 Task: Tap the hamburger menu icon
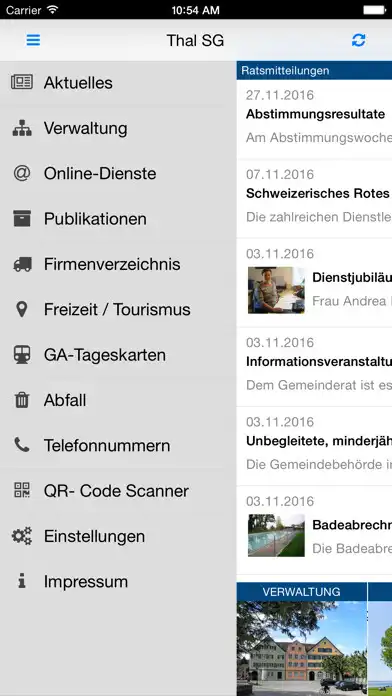[x=33, y=40]
